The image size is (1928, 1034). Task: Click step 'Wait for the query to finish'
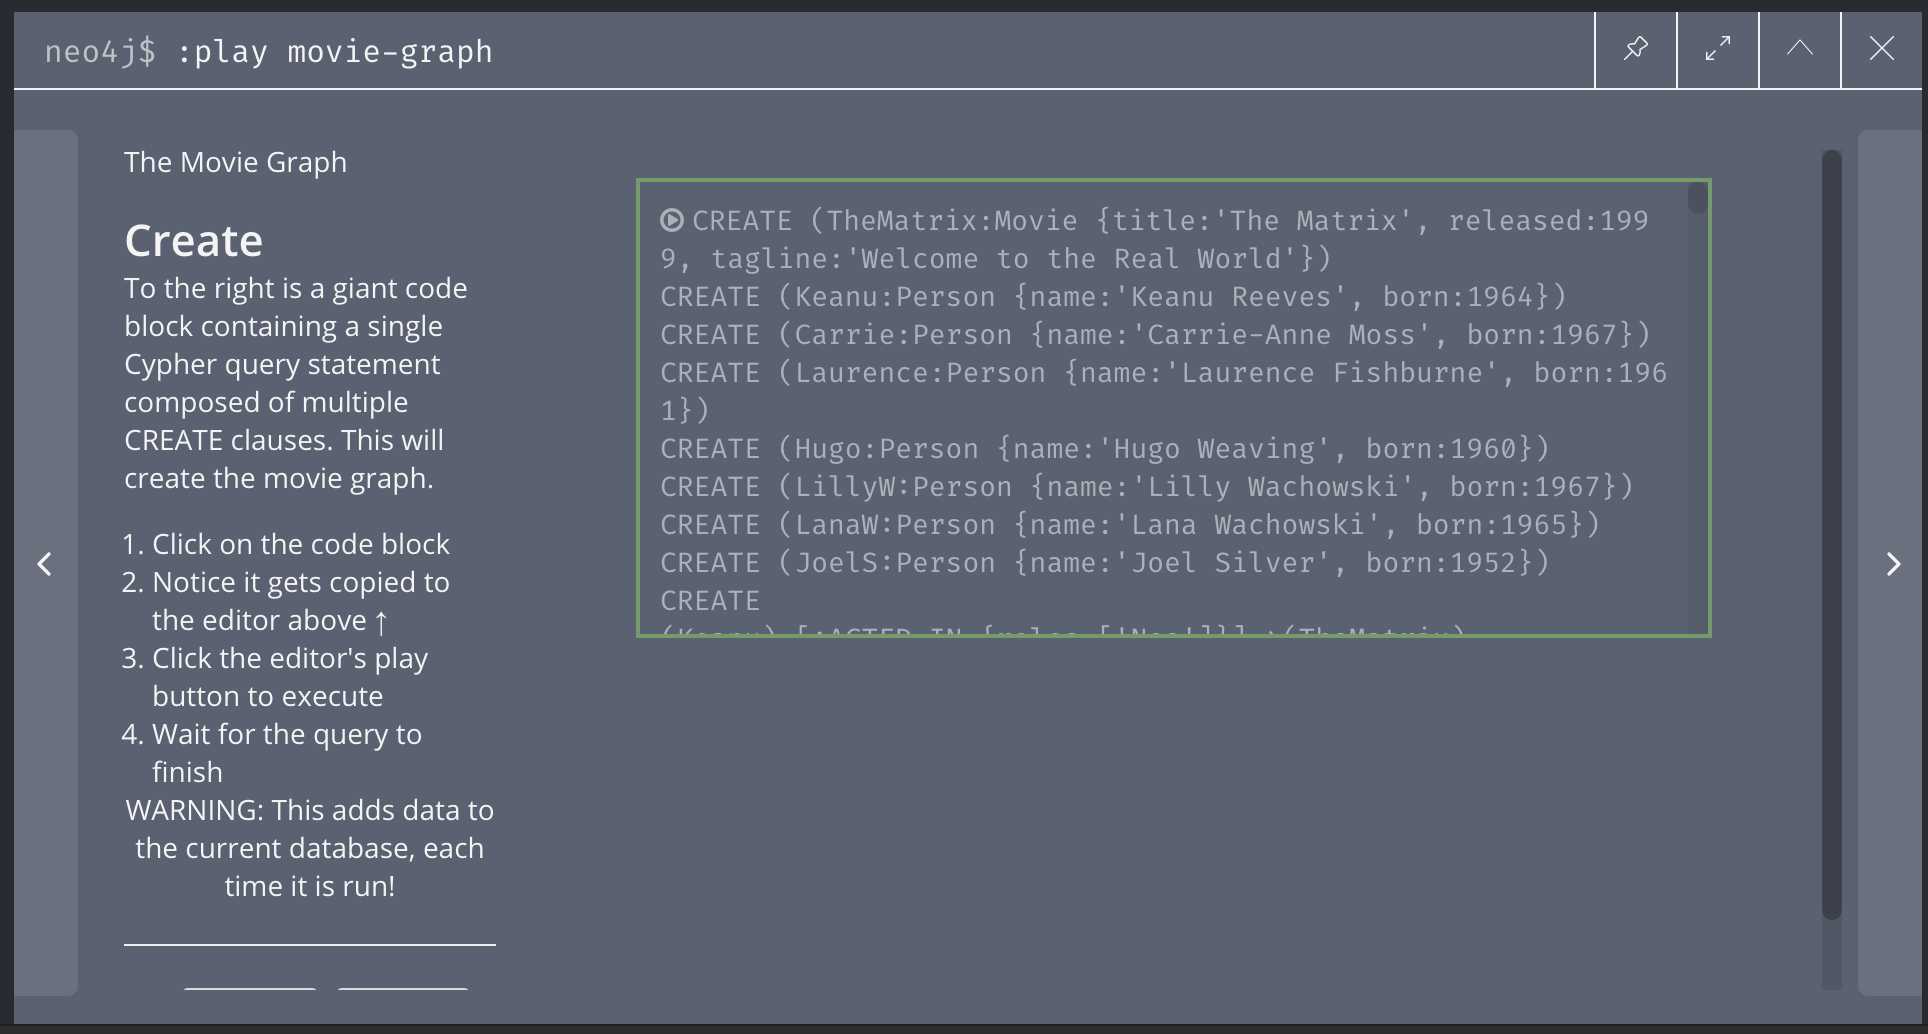287,753
